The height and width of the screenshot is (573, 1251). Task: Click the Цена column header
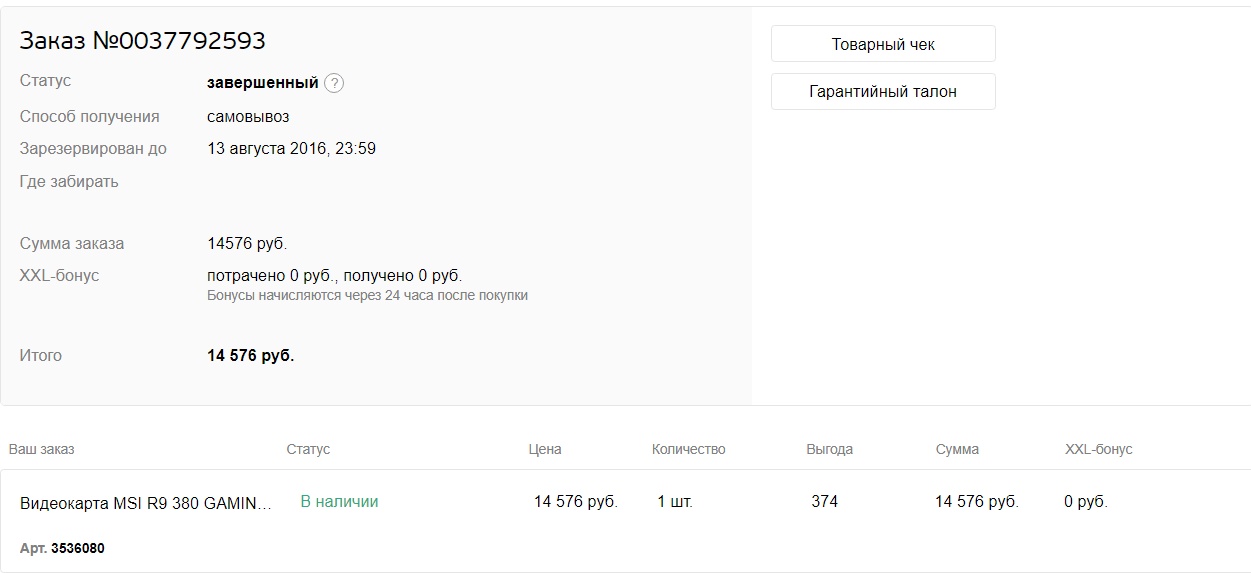coord(545,449)
